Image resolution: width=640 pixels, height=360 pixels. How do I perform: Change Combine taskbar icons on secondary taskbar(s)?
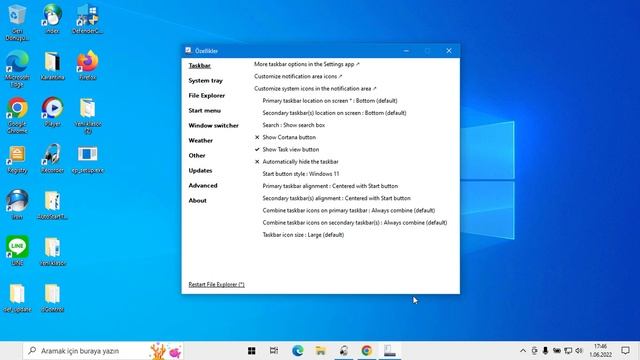[x=355, y=223]
